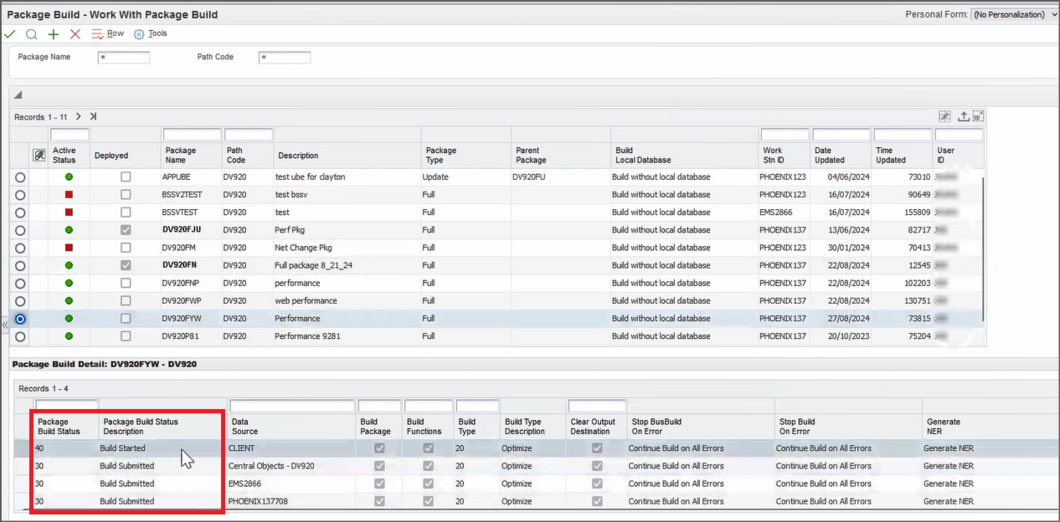Screen dimensions: 1060x522
Task: Open the Row menu
Action: pos(116,34)
